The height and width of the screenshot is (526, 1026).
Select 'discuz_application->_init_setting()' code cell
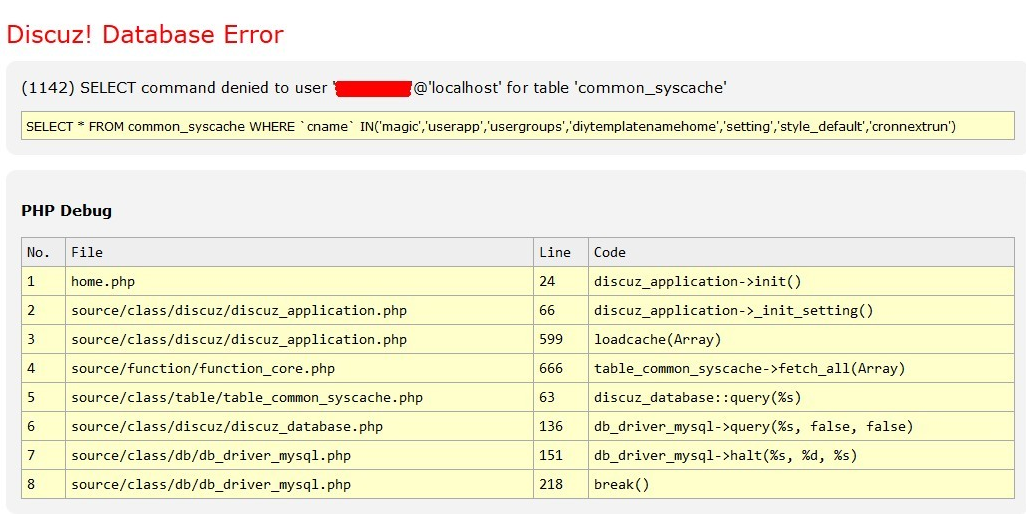(801, 310)
